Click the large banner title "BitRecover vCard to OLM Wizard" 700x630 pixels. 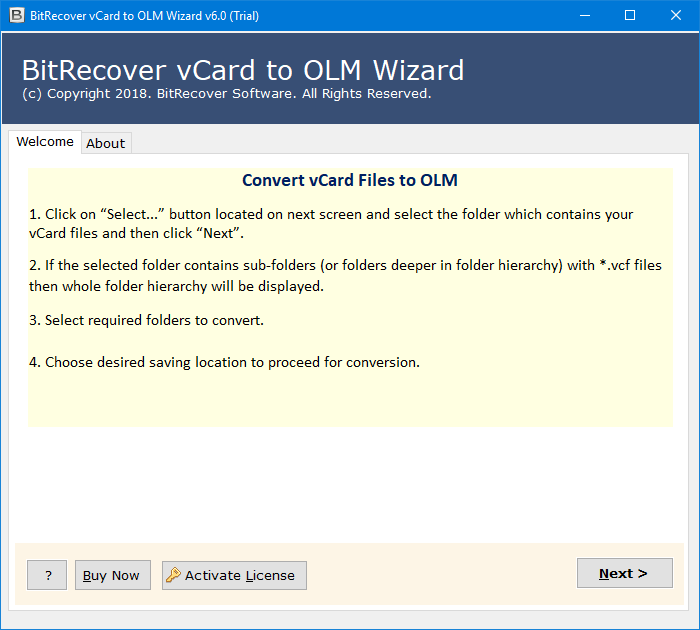click(x=243, y=70)
